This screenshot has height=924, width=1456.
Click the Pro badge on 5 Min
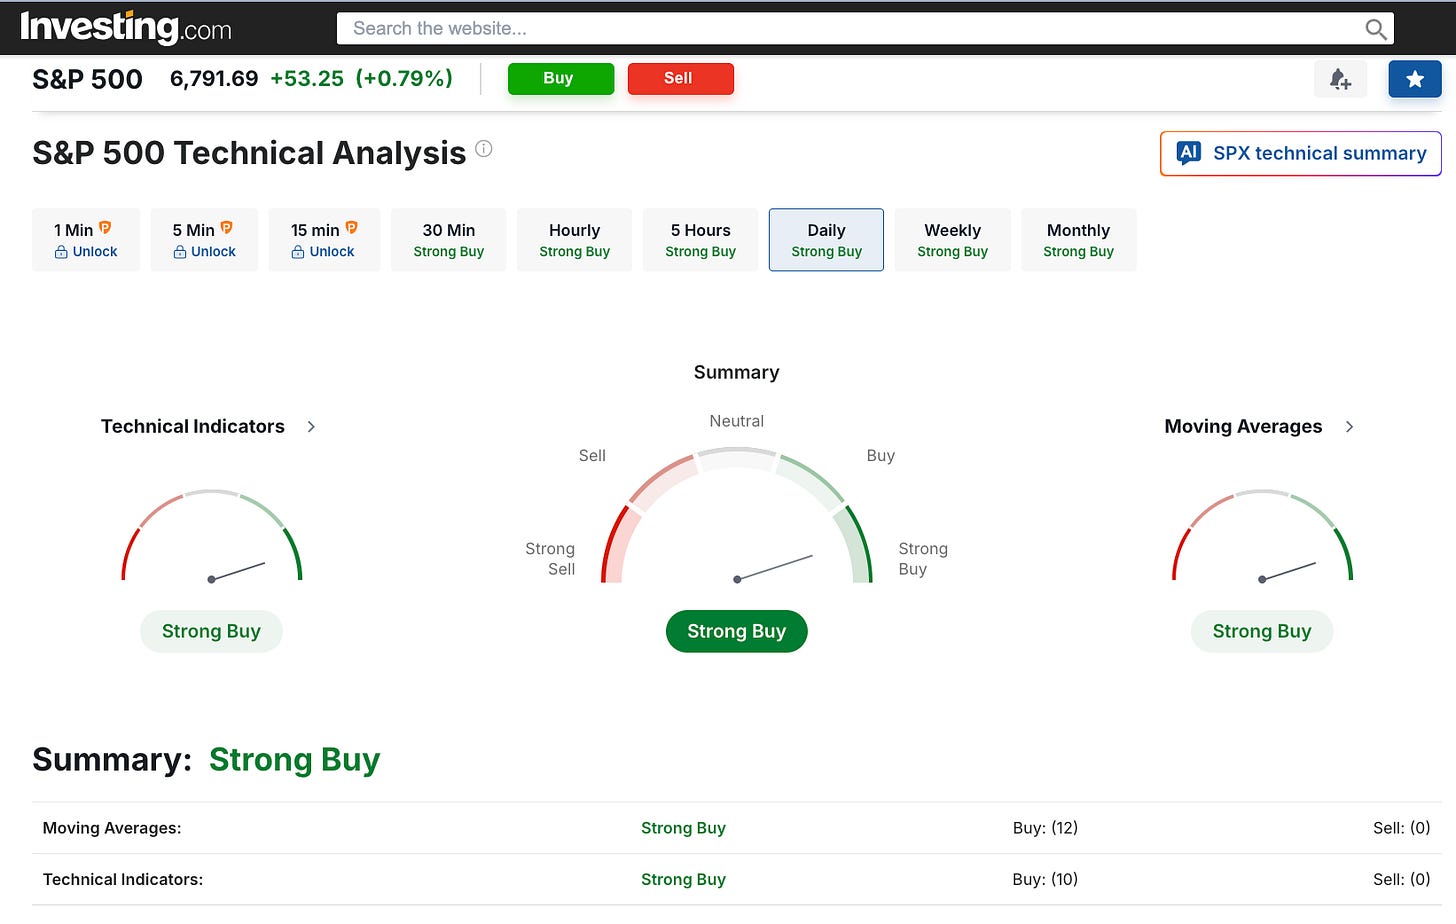click(226, 228)
